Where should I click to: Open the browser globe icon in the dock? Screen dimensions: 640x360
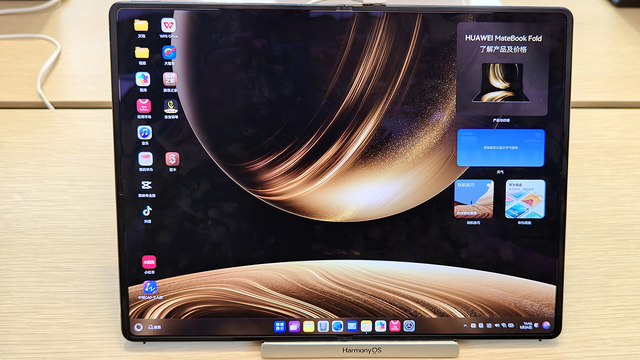pyautogui.click(x=337, y=326)
